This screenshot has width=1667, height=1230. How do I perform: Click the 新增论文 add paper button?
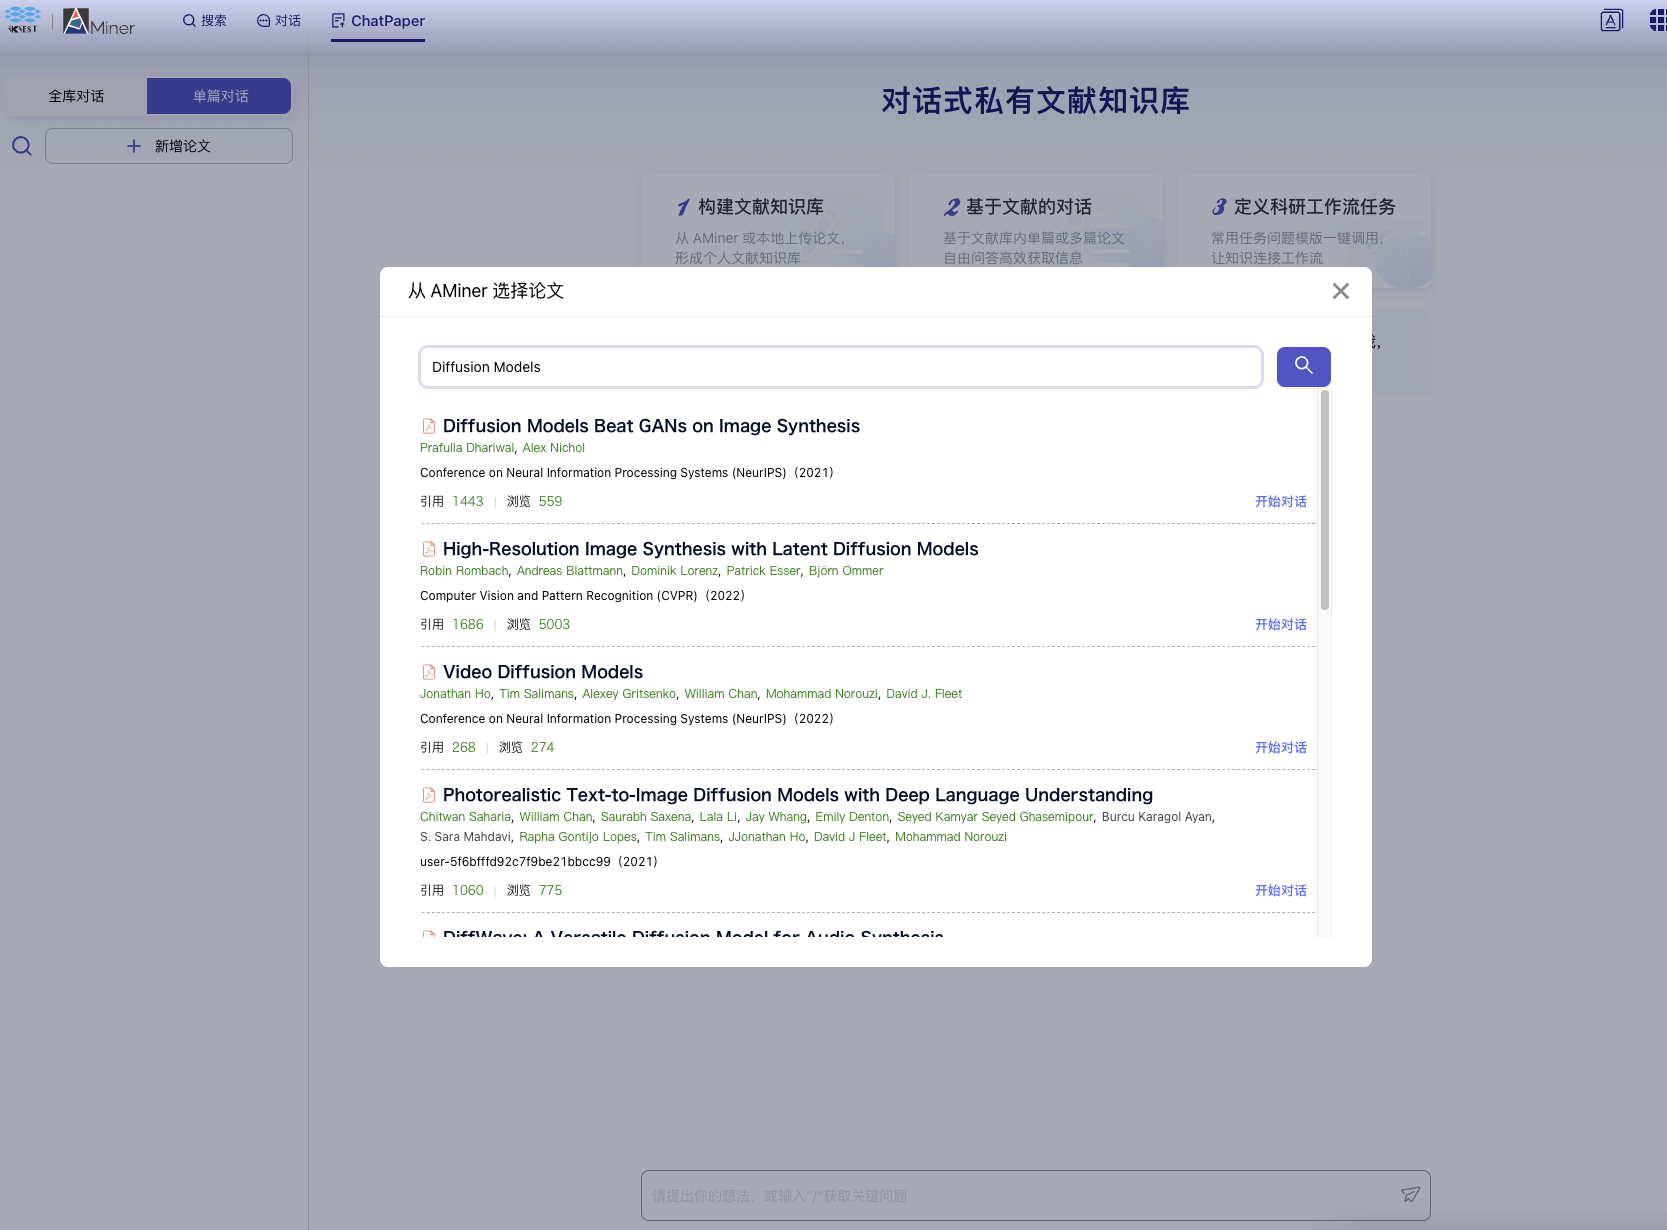[x=168, y=145]
